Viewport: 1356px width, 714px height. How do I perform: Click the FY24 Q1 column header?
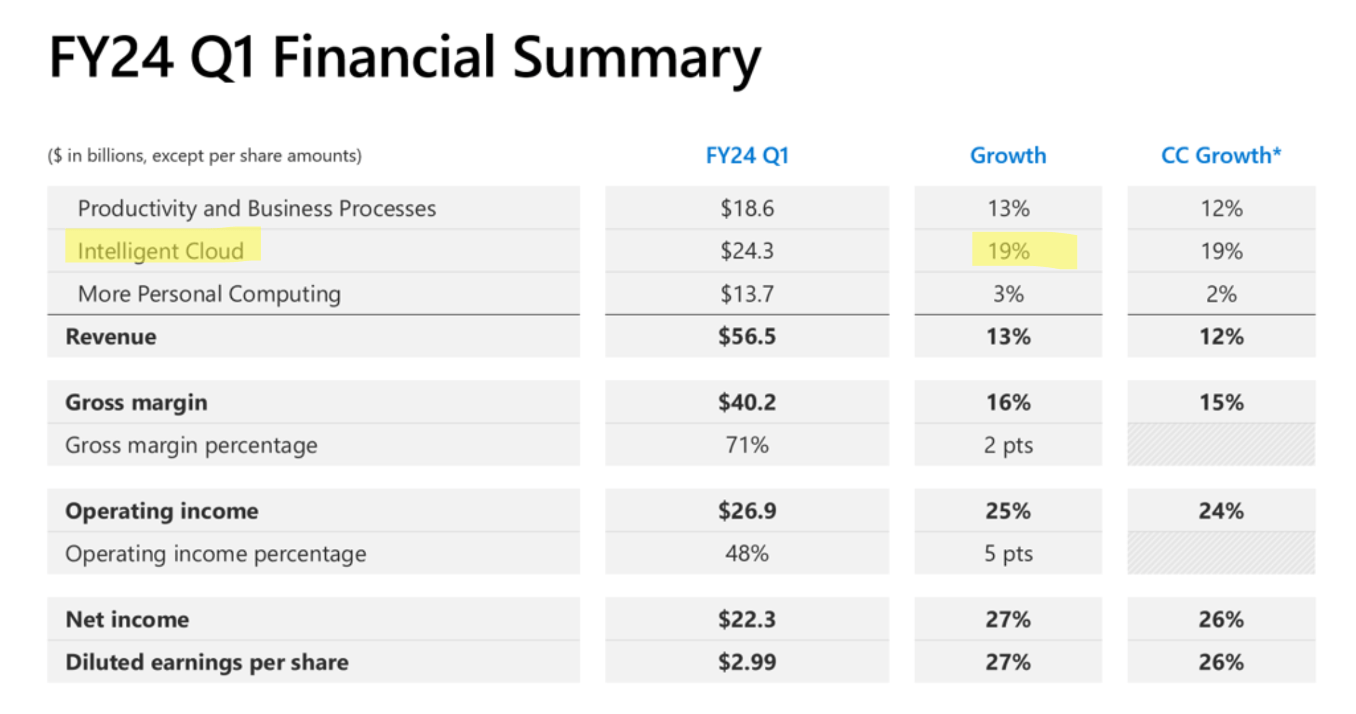click(x=746, y=156)
